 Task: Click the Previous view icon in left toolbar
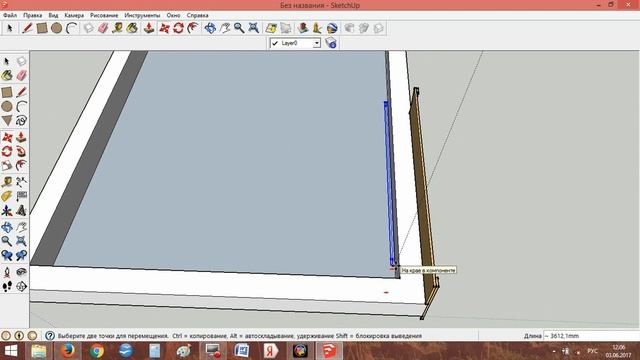(7, 256)
